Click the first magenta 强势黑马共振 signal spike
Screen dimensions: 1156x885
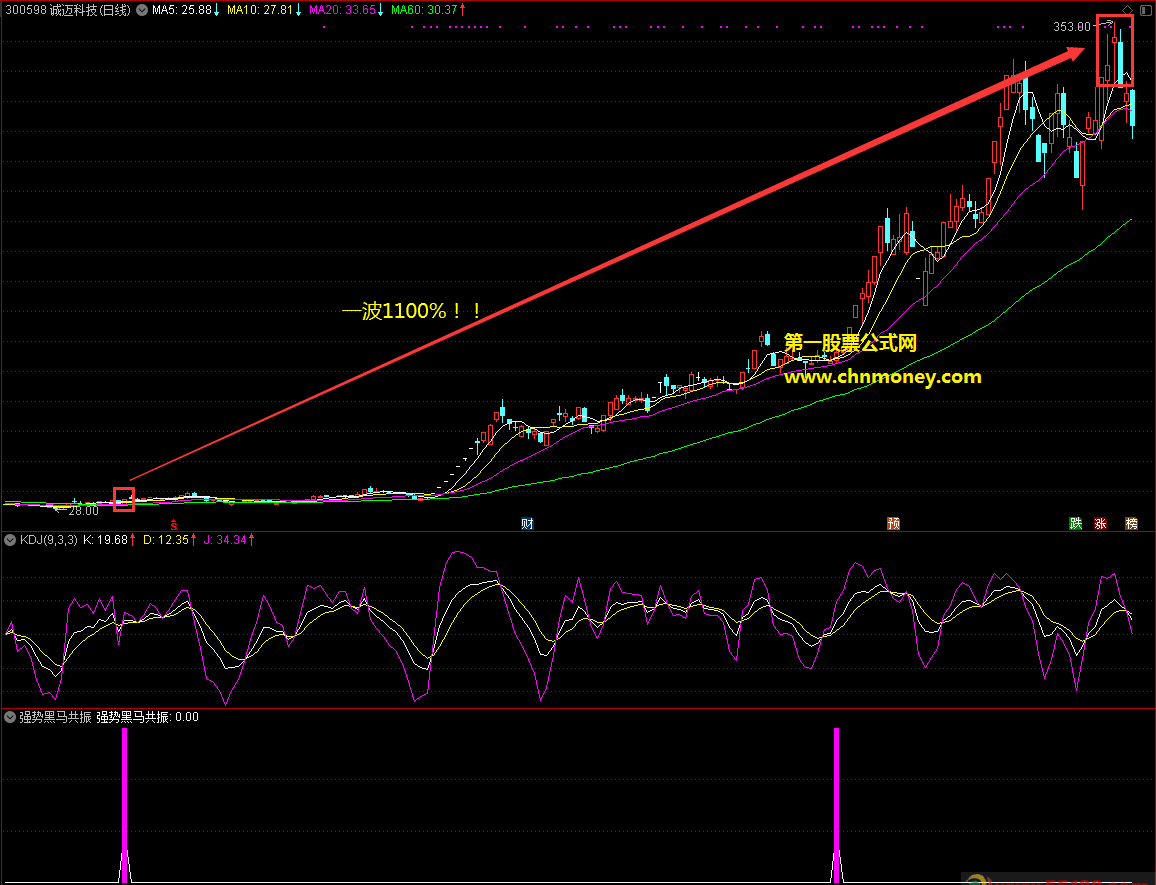coord(125,805)
